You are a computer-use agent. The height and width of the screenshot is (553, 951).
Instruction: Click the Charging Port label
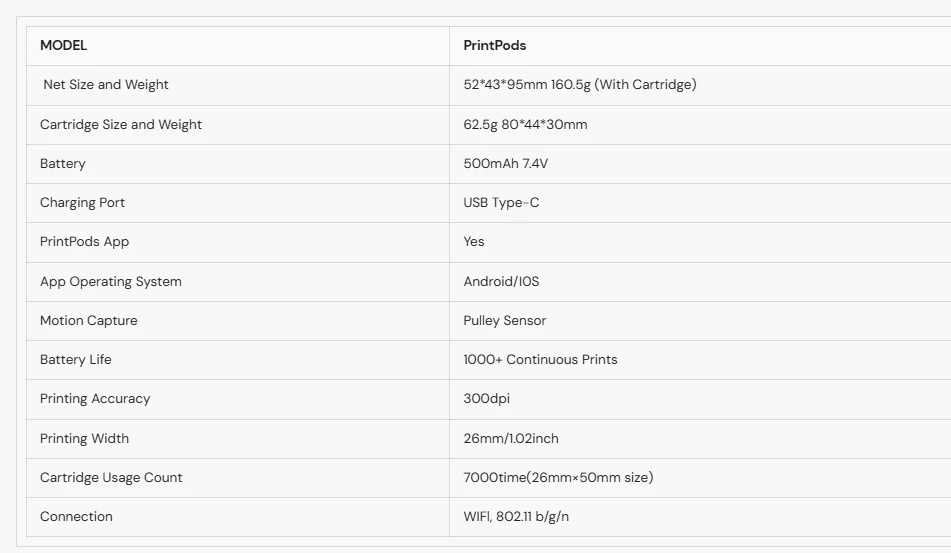[x=82, y=203]
